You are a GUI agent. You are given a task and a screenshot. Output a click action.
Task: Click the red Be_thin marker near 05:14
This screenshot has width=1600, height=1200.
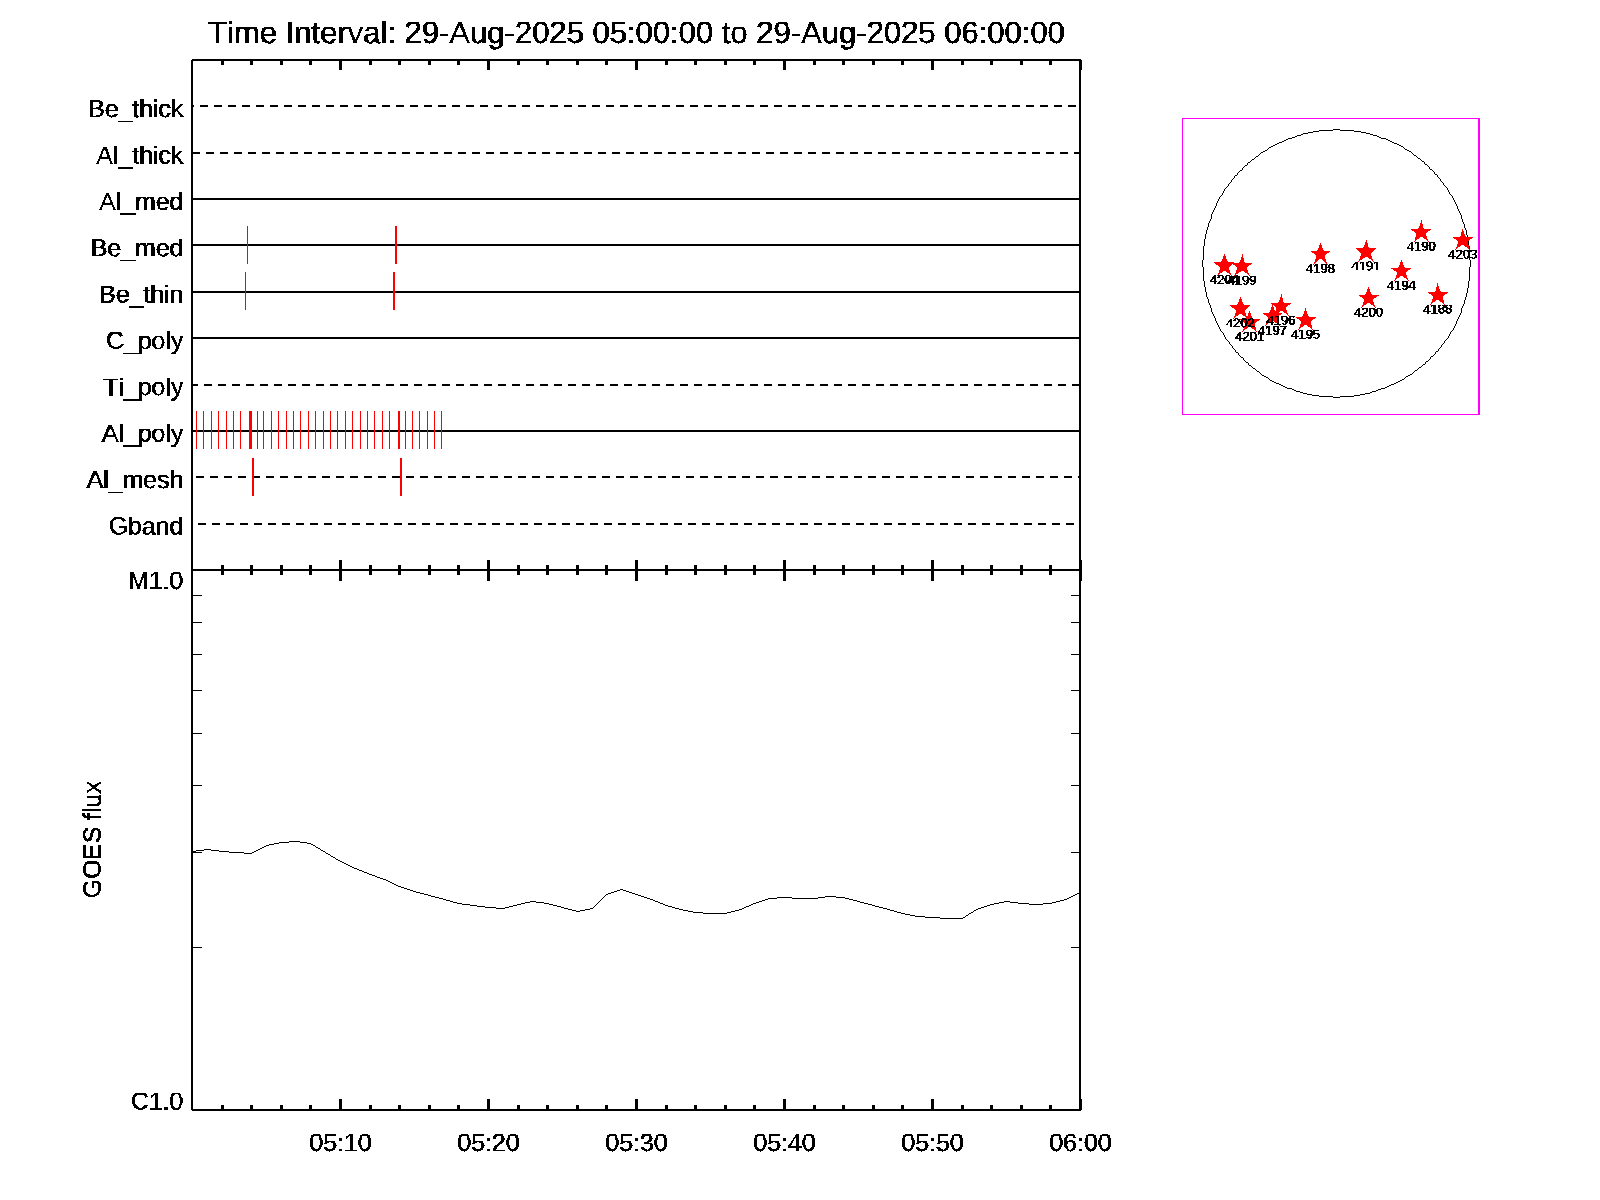tap(394, 291)
